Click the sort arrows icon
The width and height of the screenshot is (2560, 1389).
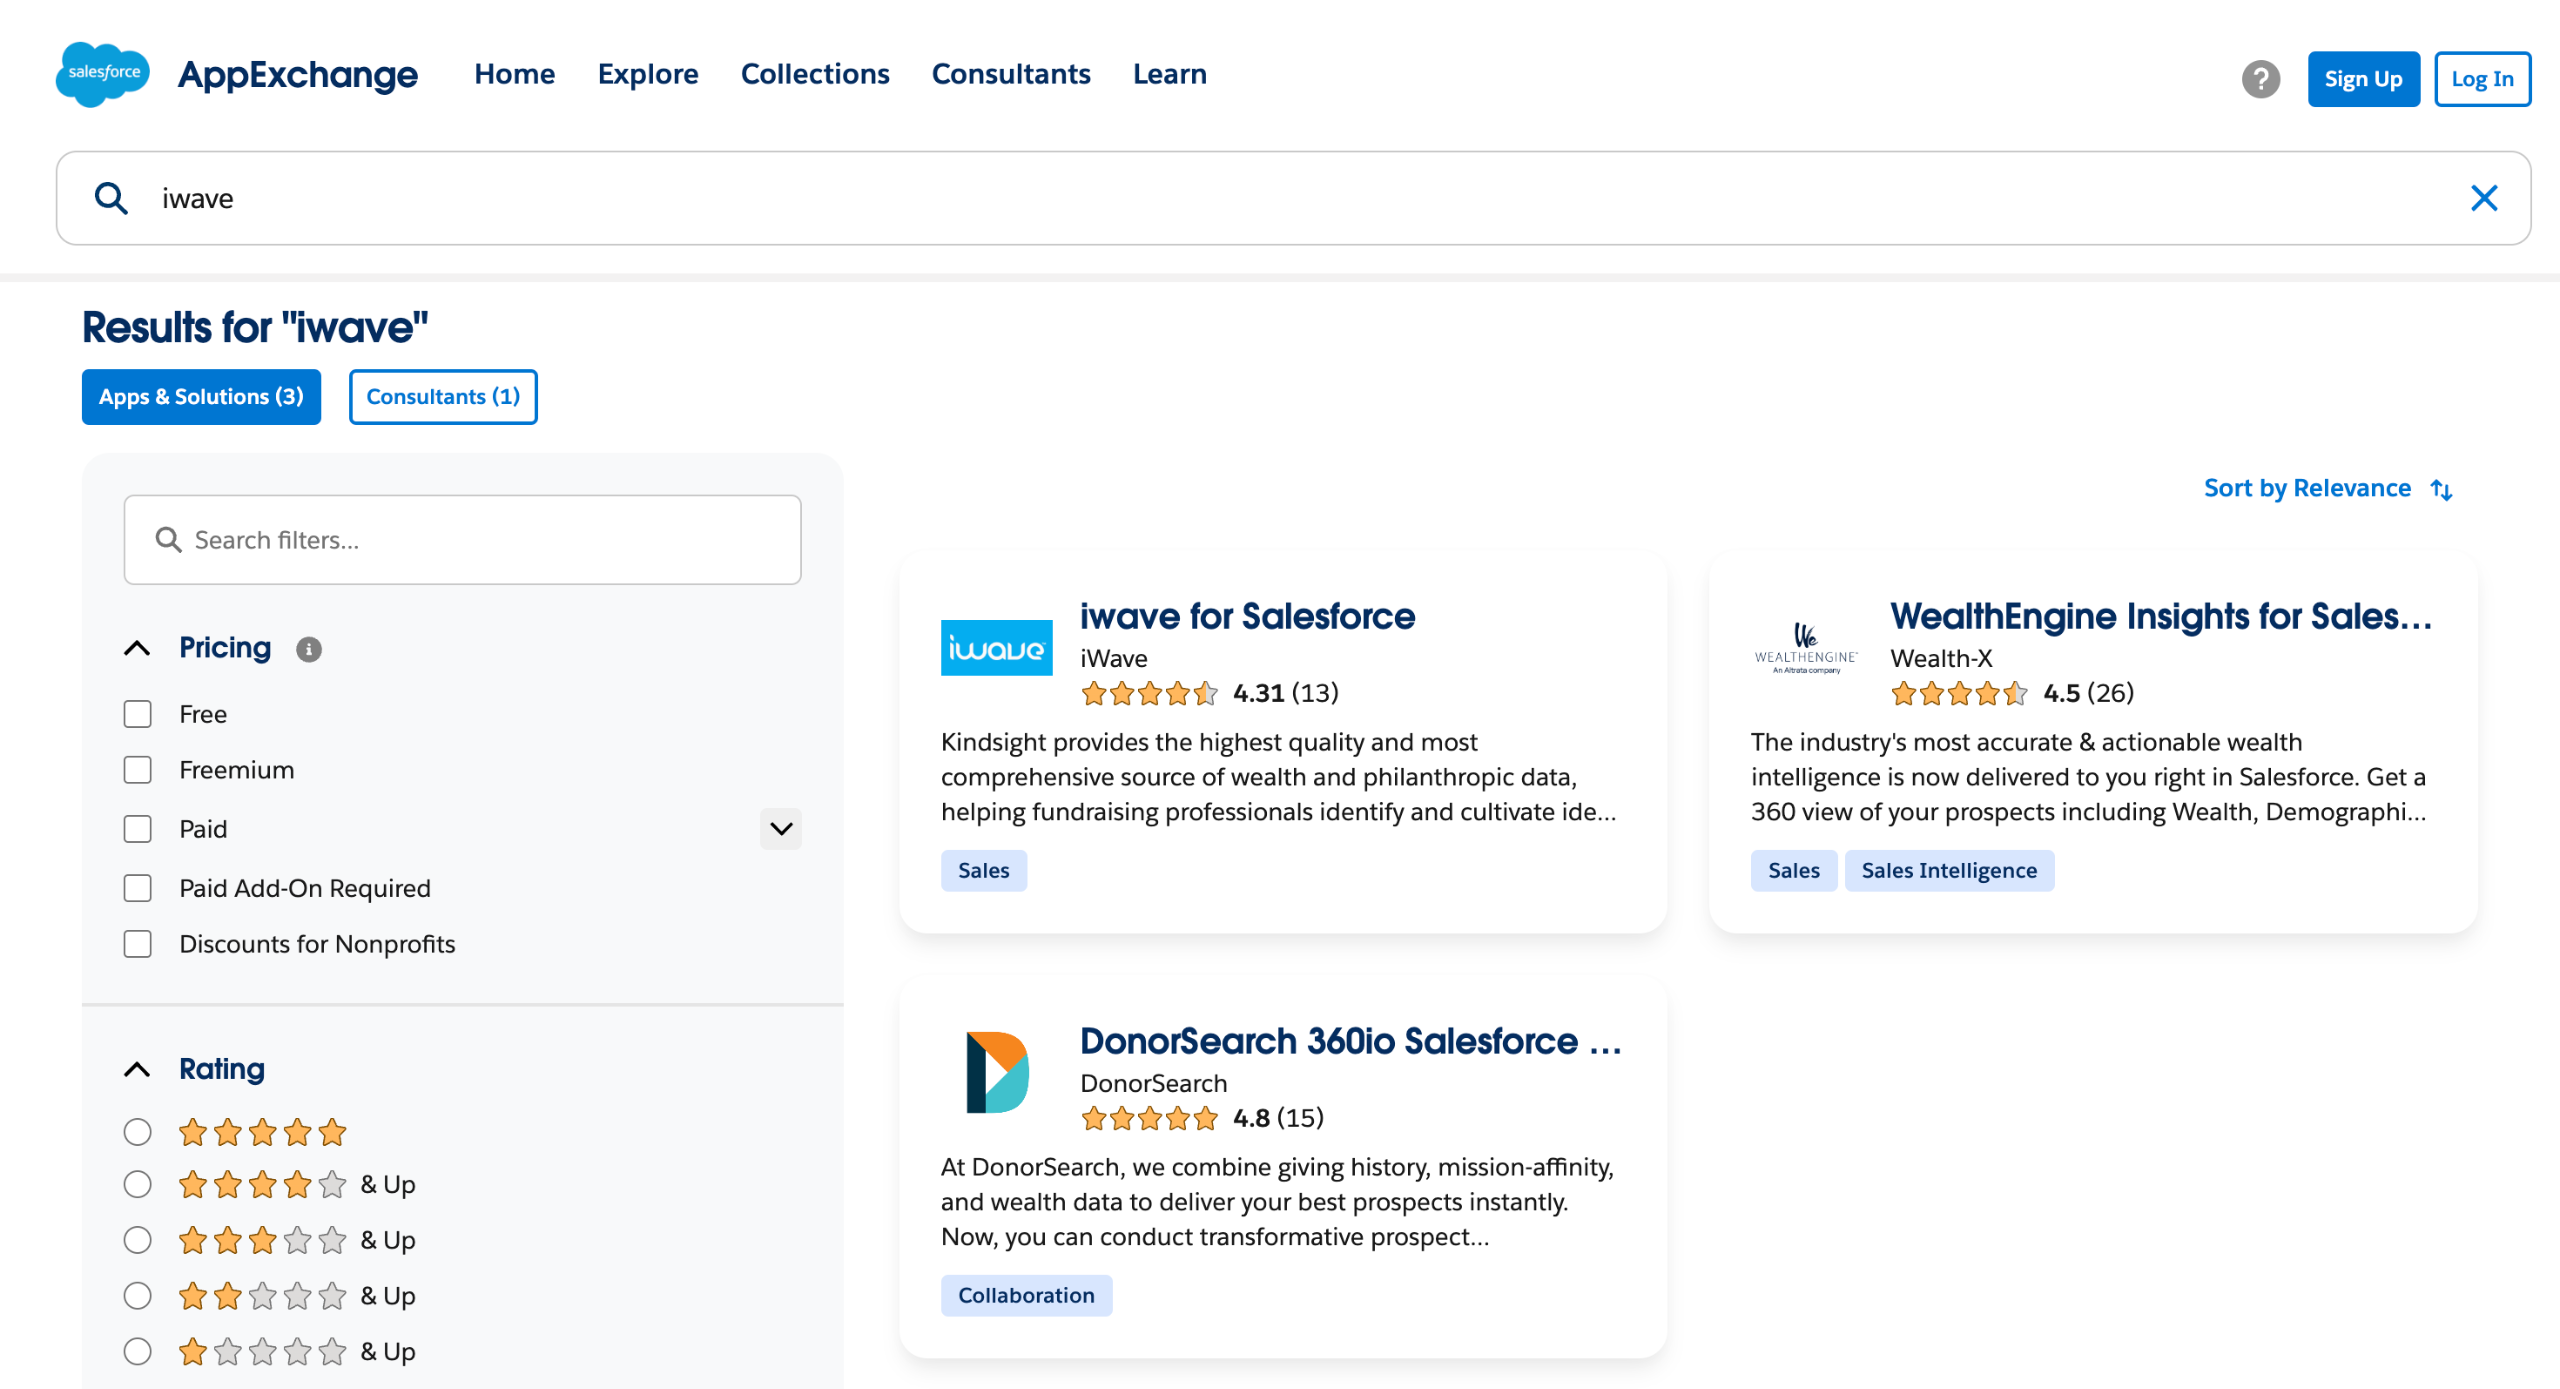tap(2442, 489)
